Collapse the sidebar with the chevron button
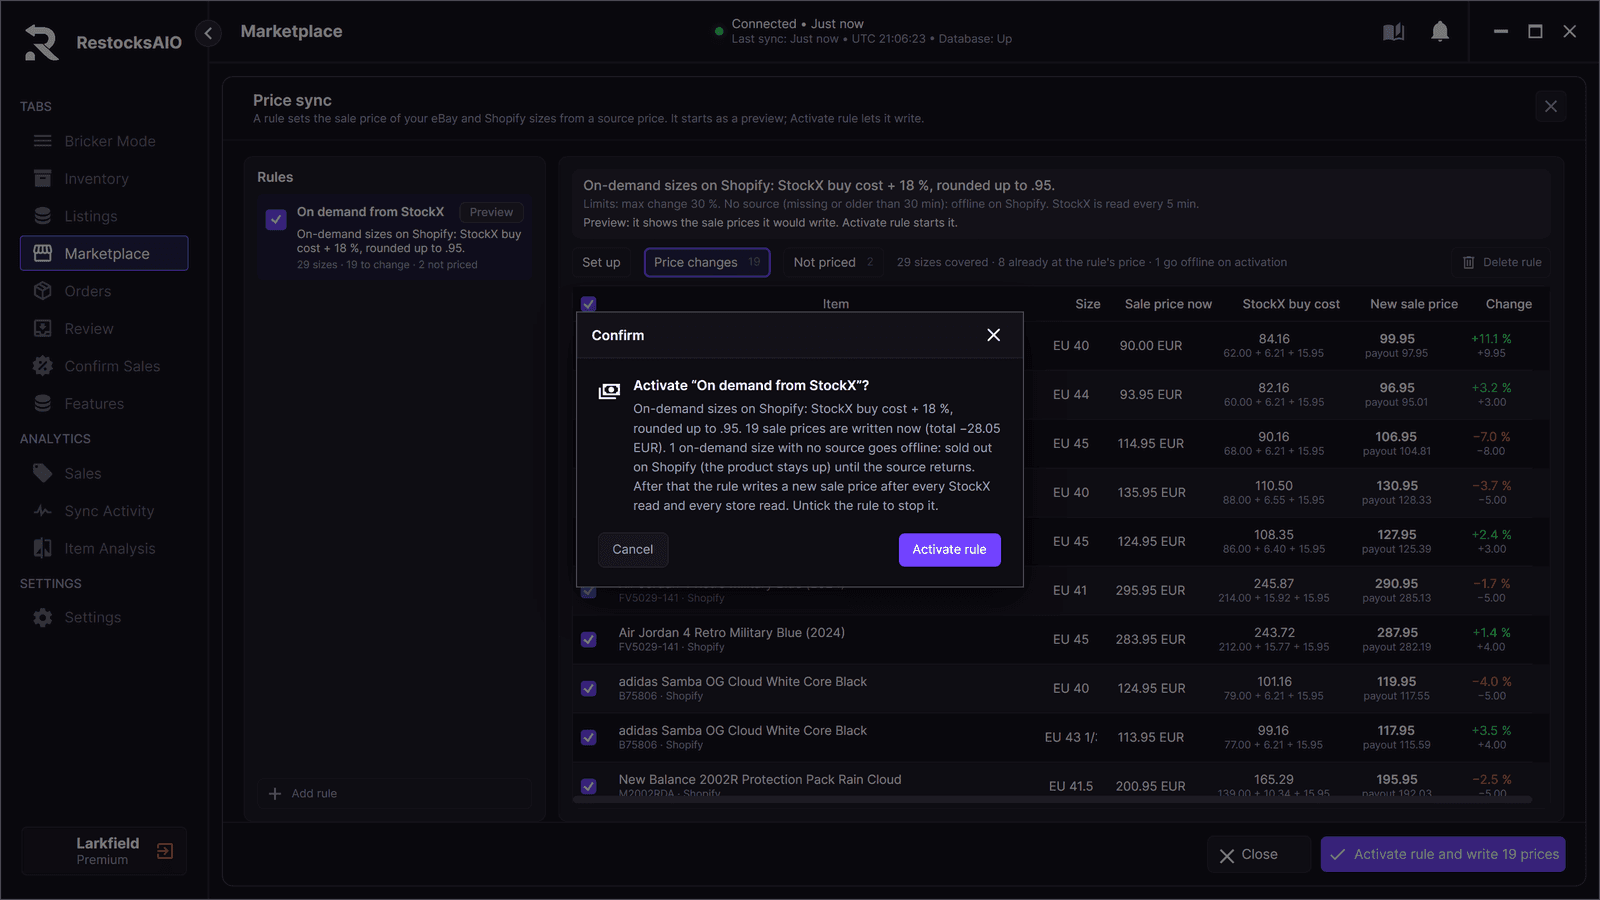Viewport: 1600px width, 900px height. click(208, 33)
